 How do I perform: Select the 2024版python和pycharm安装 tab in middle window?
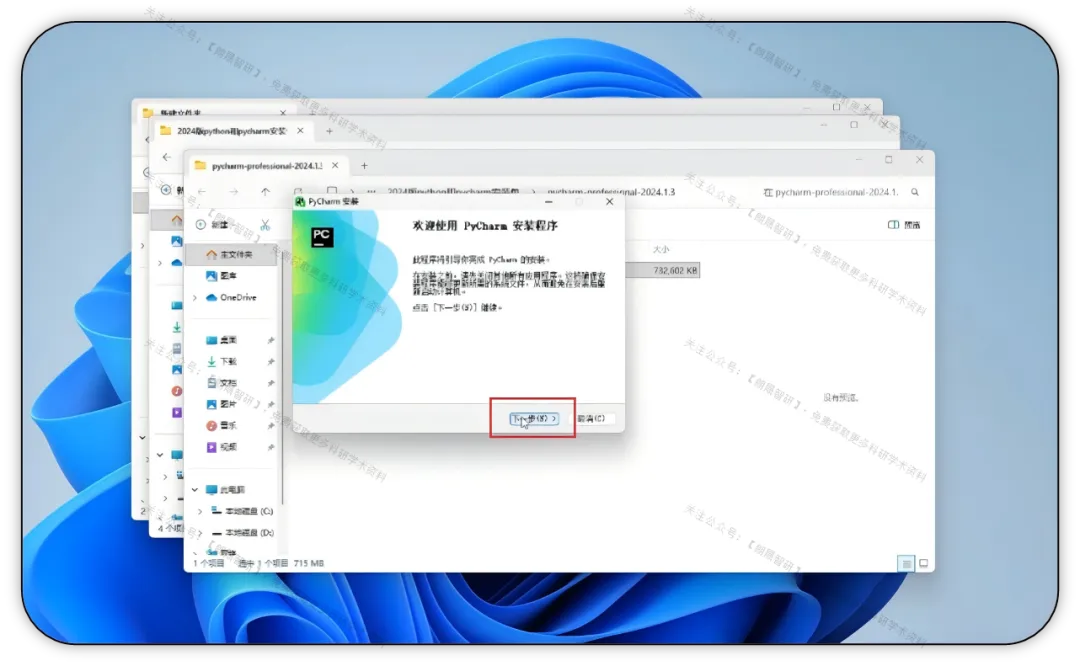click(x=231, y=131)
